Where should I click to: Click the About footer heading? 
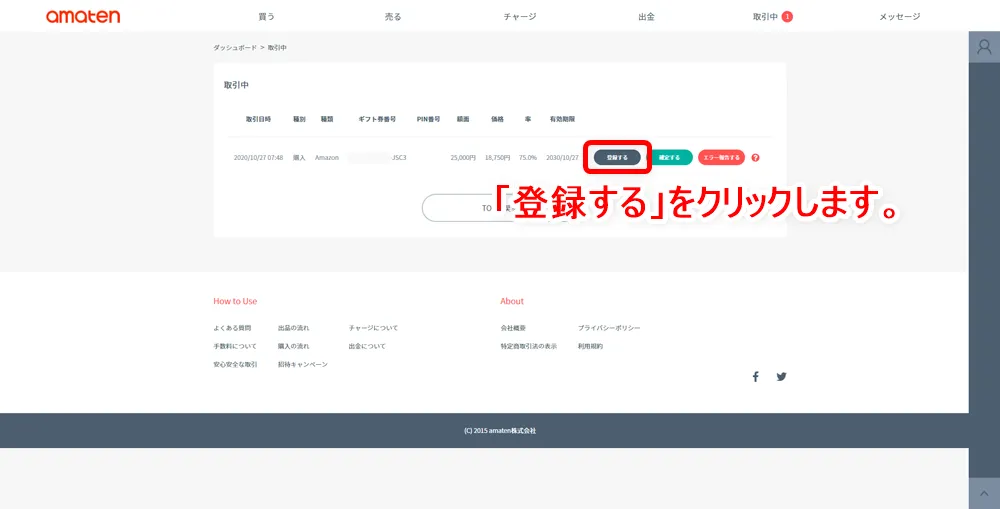[x=511, y=301]
